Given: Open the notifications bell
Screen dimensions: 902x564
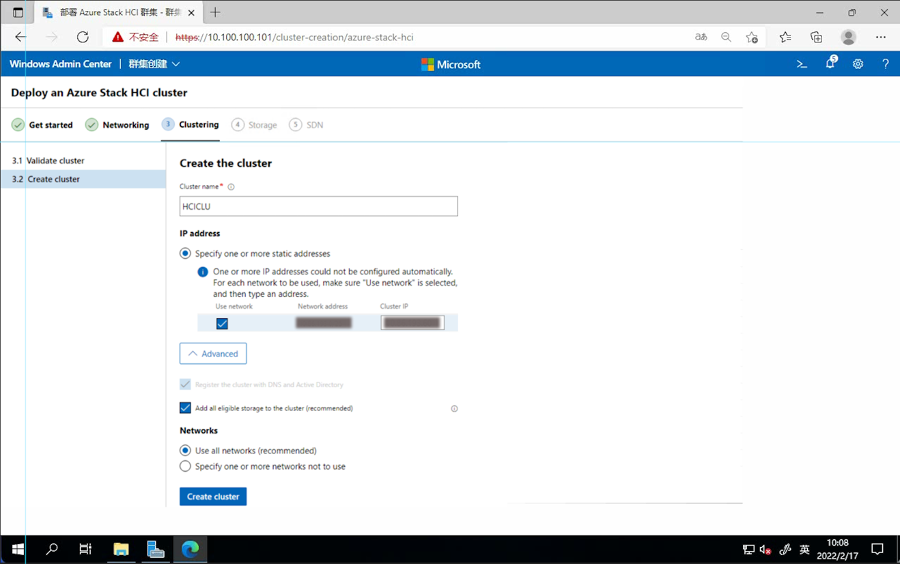Looking at the screenshot, I should 830,63.
